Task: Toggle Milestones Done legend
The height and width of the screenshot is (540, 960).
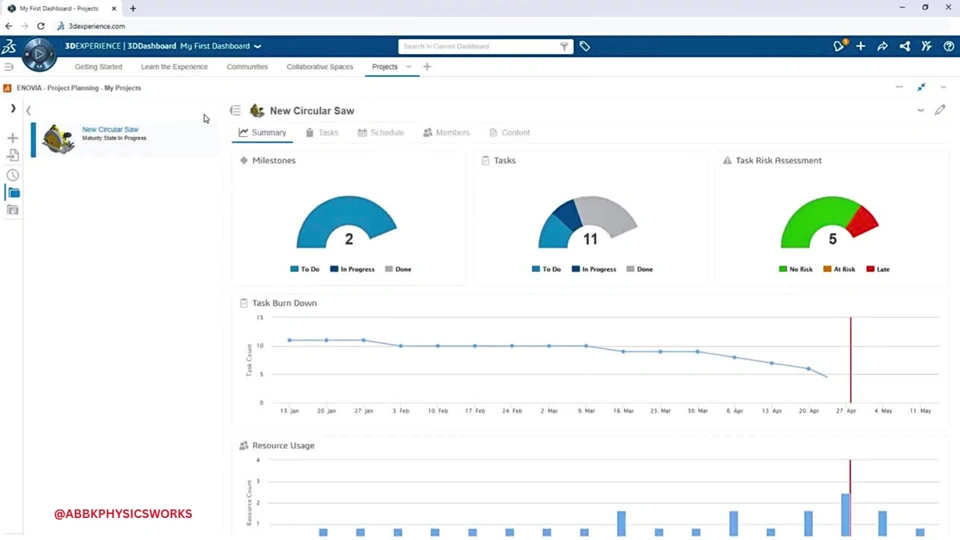Action: click(398, 269)
